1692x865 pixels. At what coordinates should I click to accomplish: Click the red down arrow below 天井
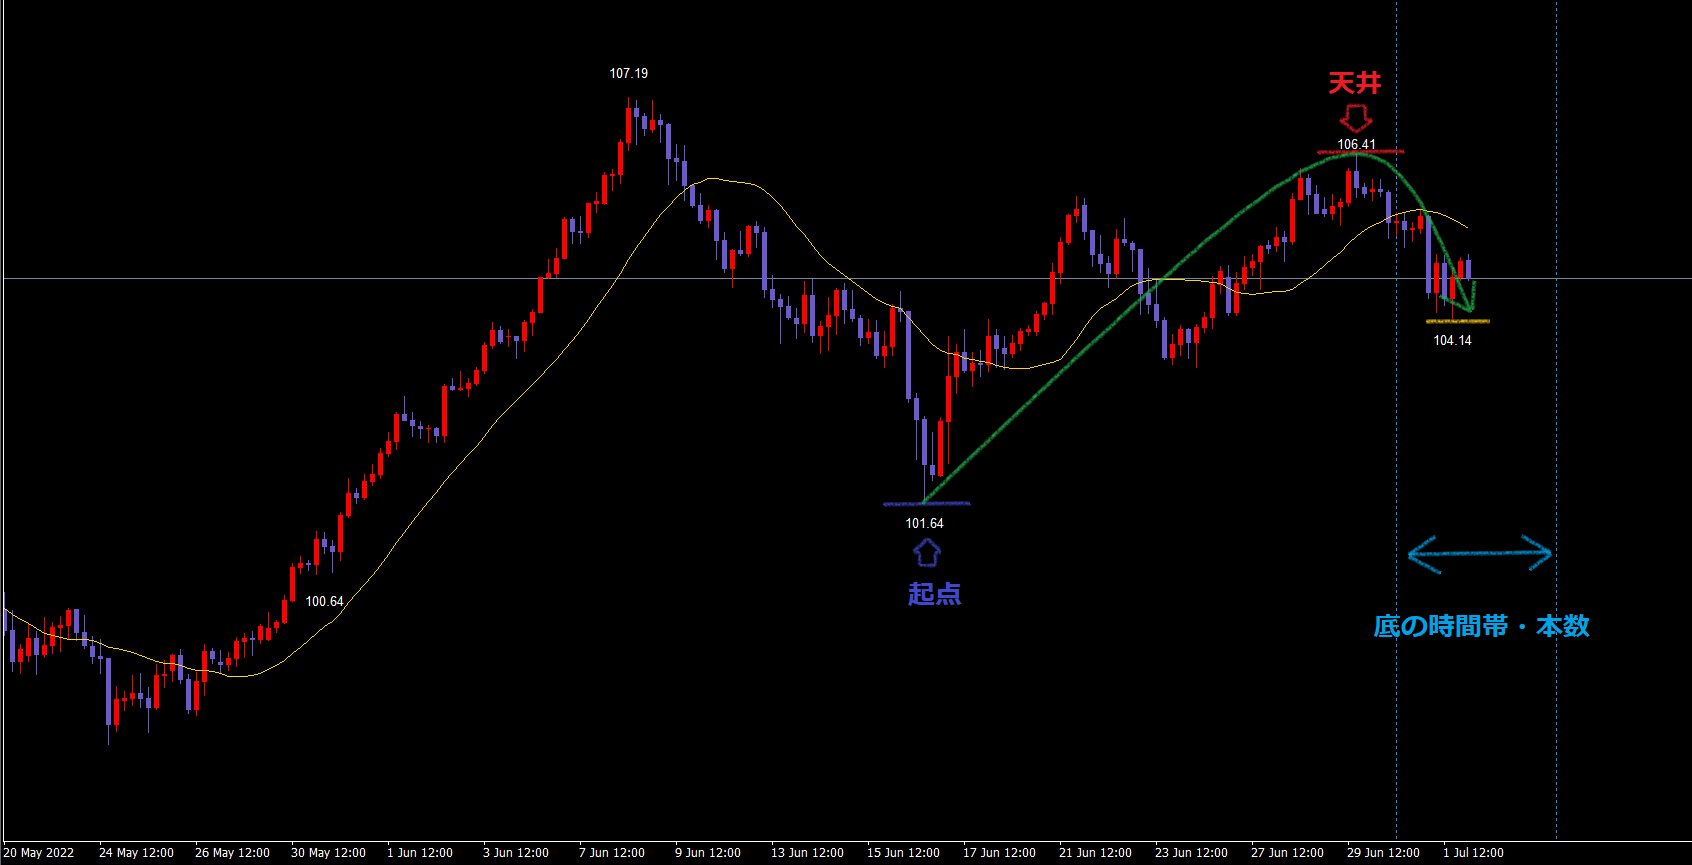click(x=1356, y=119)
